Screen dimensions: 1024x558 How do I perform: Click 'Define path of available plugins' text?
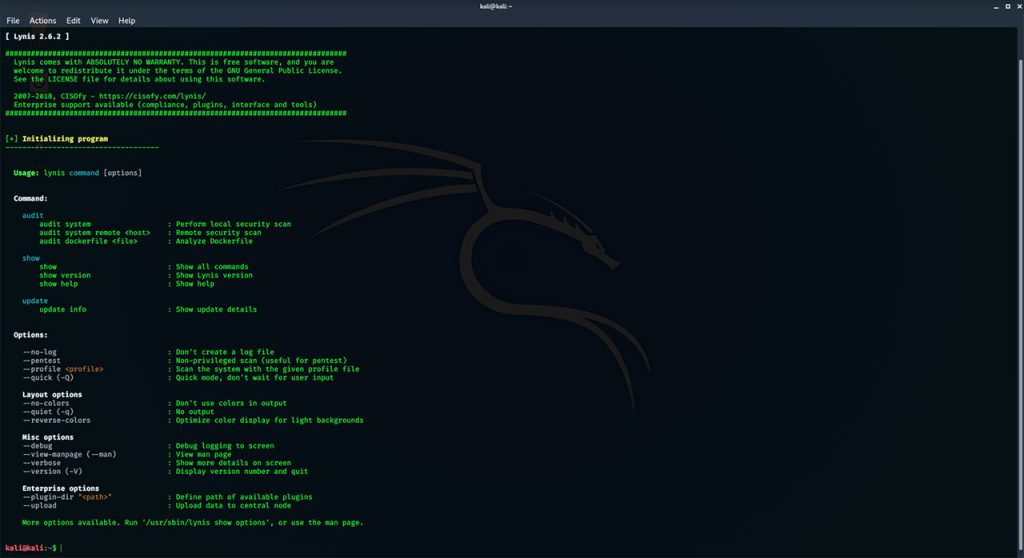[x=244, y=497]
